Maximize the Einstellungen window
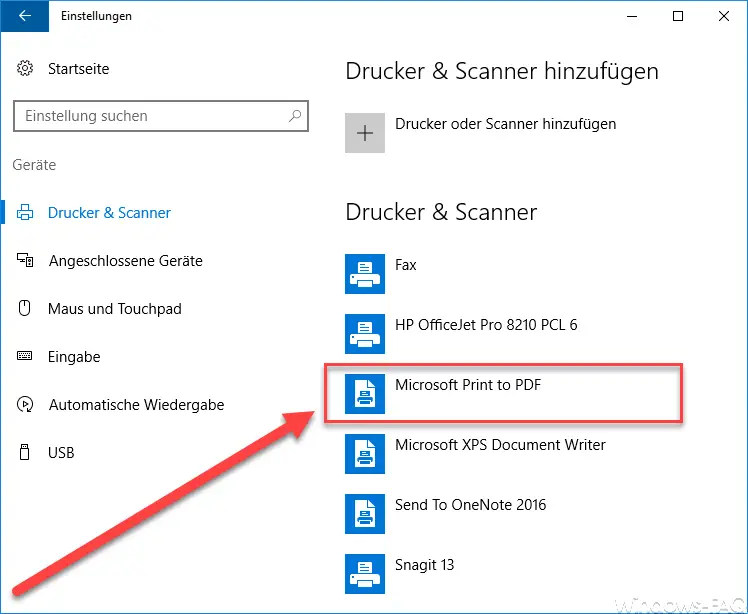 click(x=677, y=16)
